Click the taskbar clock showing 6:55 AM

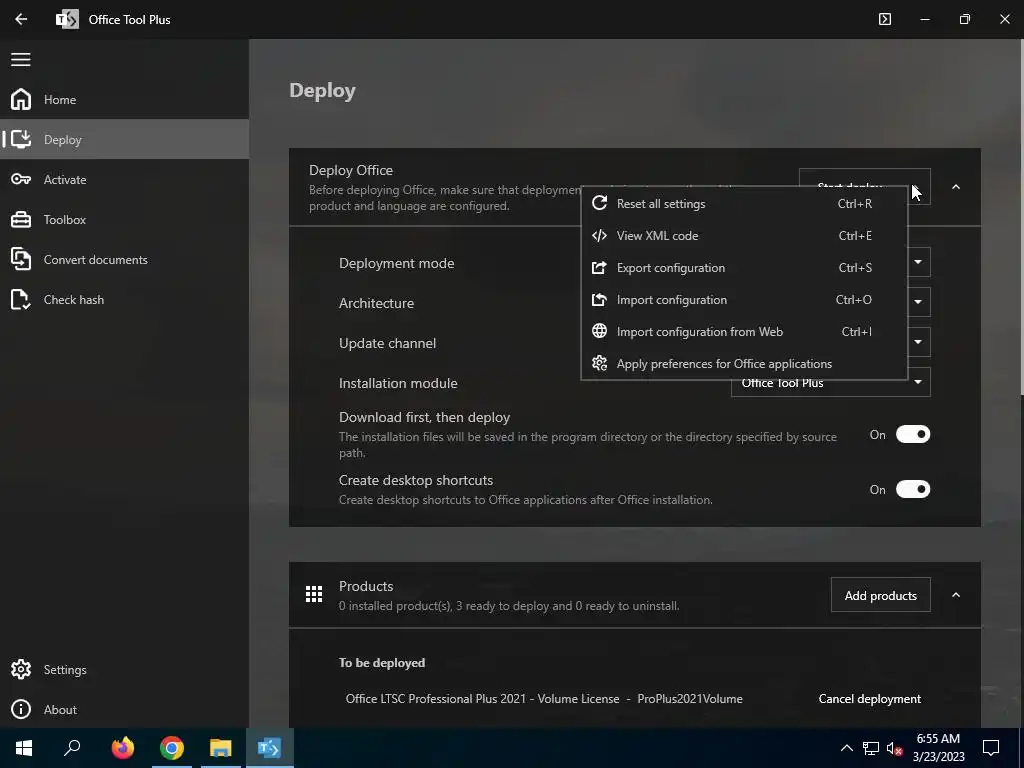[x=938, y=748]
